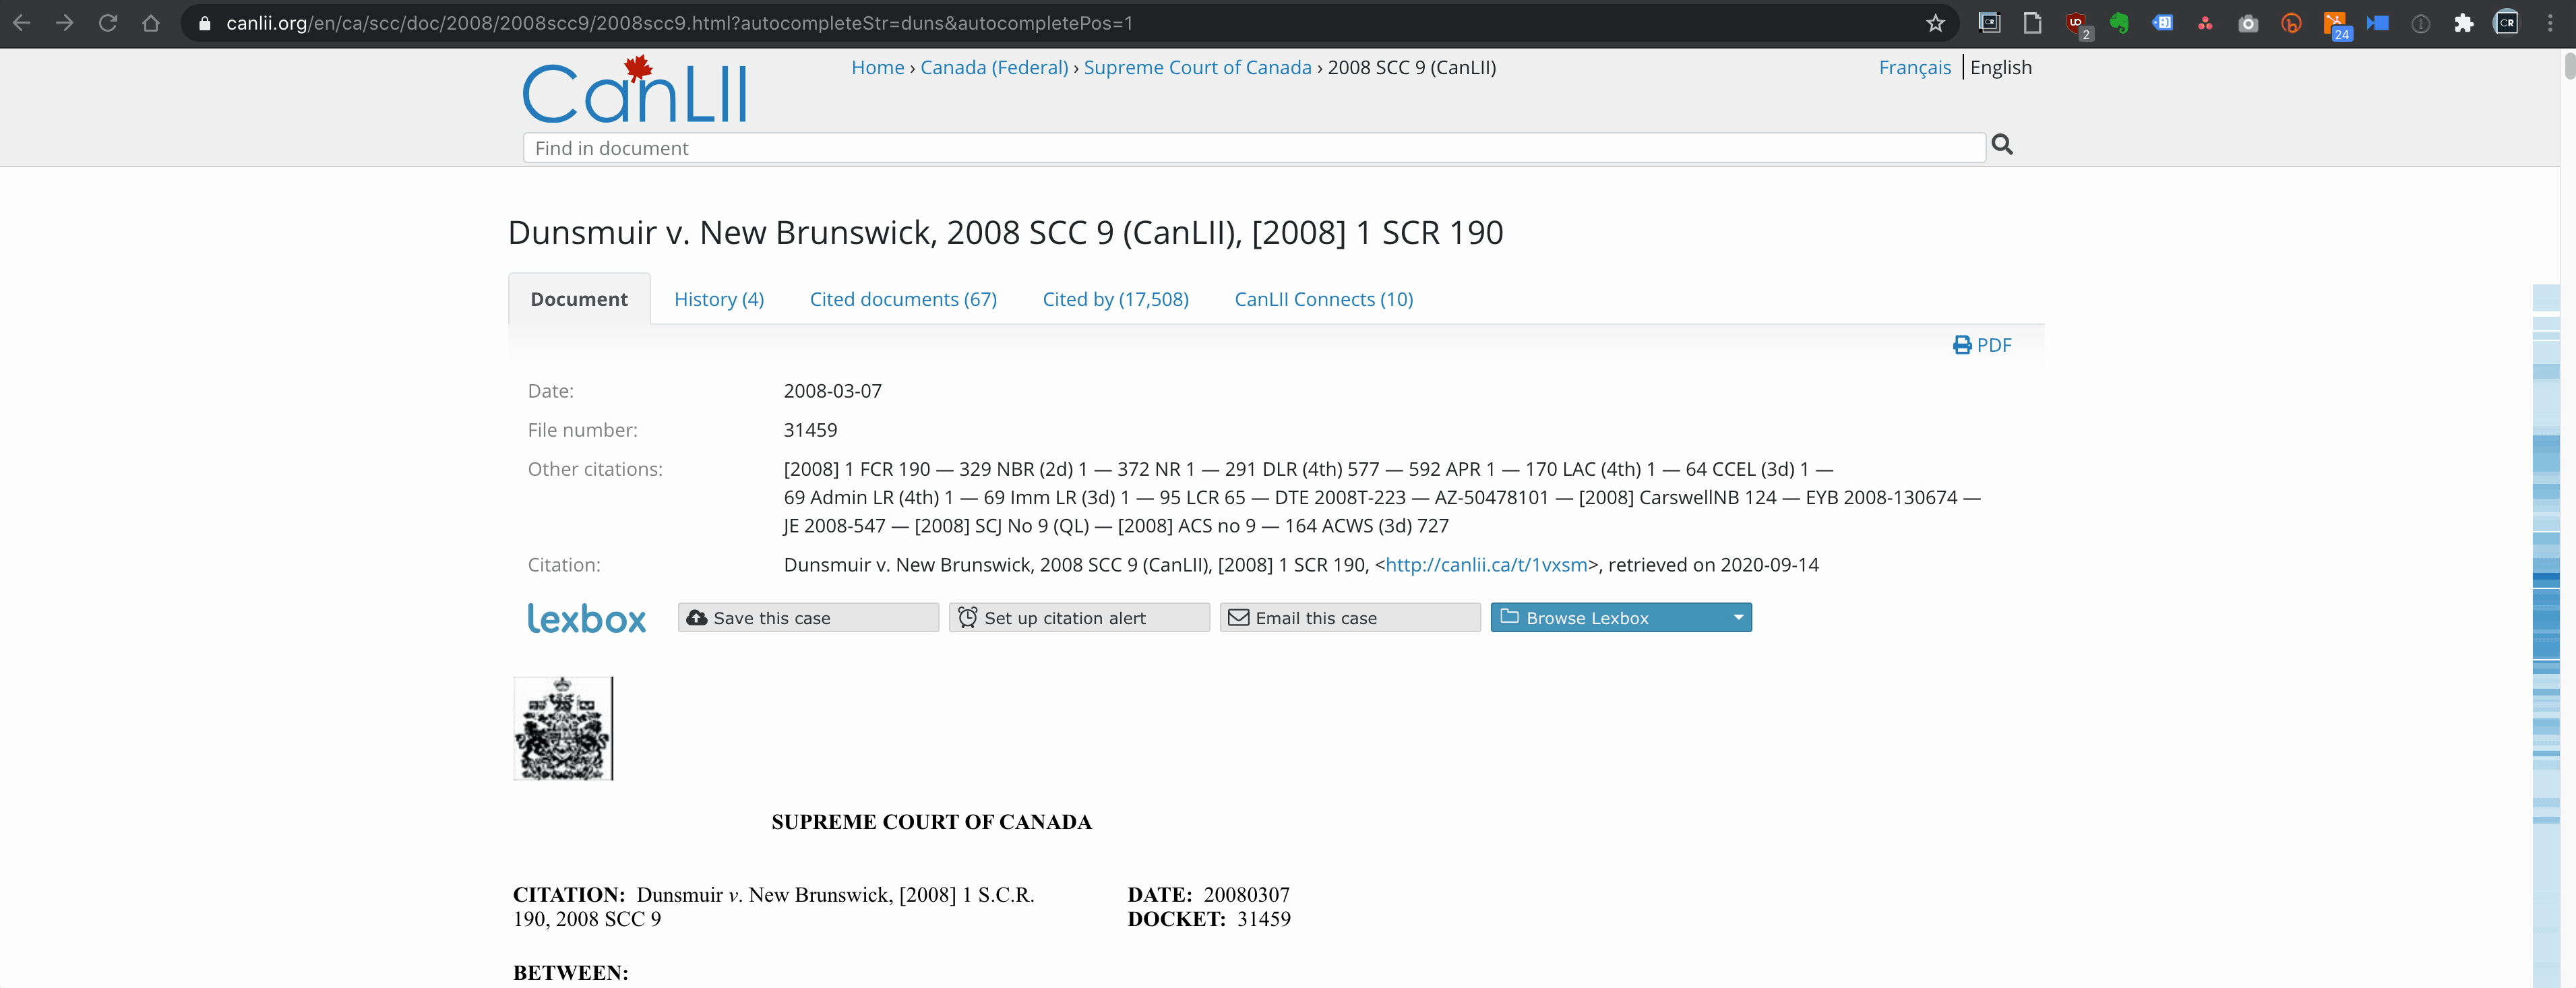Click the CanLII logo
The image size is (2576, 988).
634,90
